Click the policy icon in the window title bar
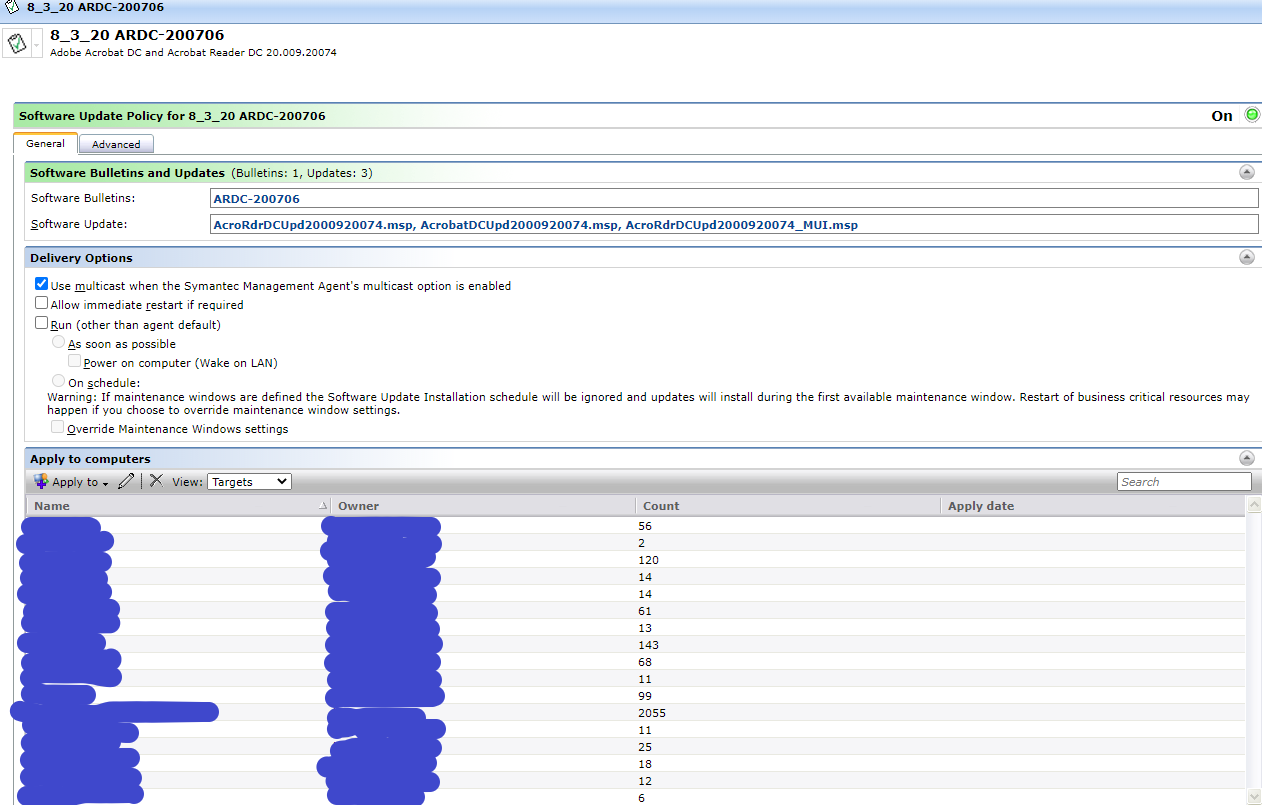The height and width of the screenshot is (805, 1262). (x=10, y=8)
